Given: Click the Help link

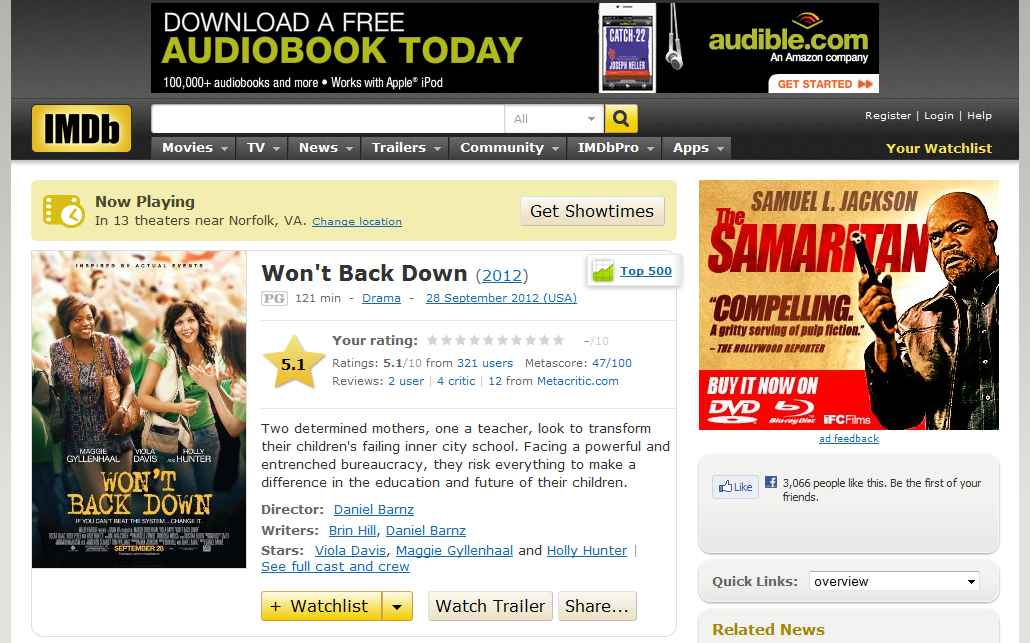Looking at the screenshot, I should click(979, 116).
